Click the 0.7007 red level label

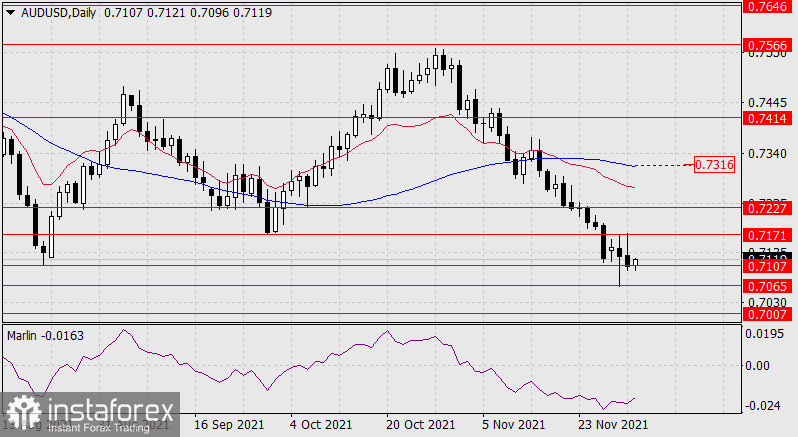pos(767,314)
